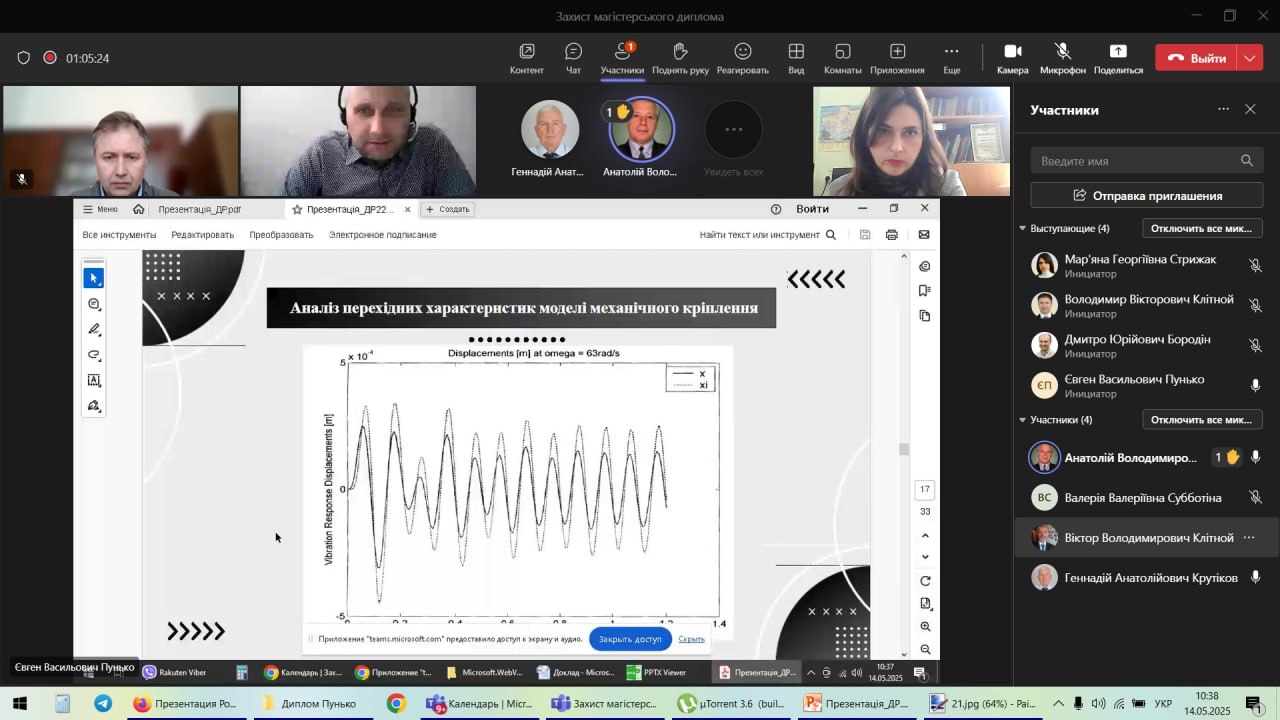1280x720 pixels.
Task: Open the Вид layout options
Action: (x=796, y=58)
